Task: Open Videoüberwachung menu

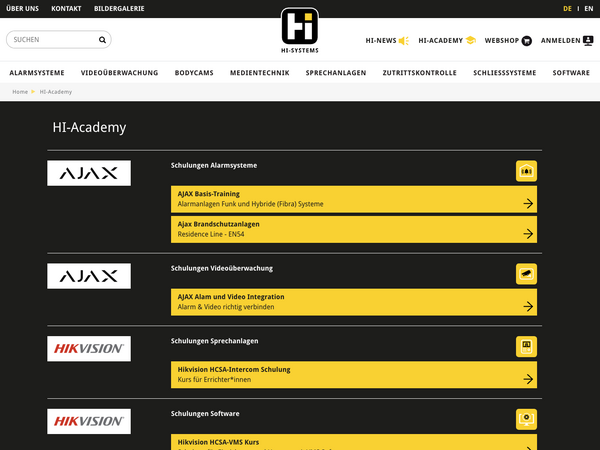Action: point(119,73)
